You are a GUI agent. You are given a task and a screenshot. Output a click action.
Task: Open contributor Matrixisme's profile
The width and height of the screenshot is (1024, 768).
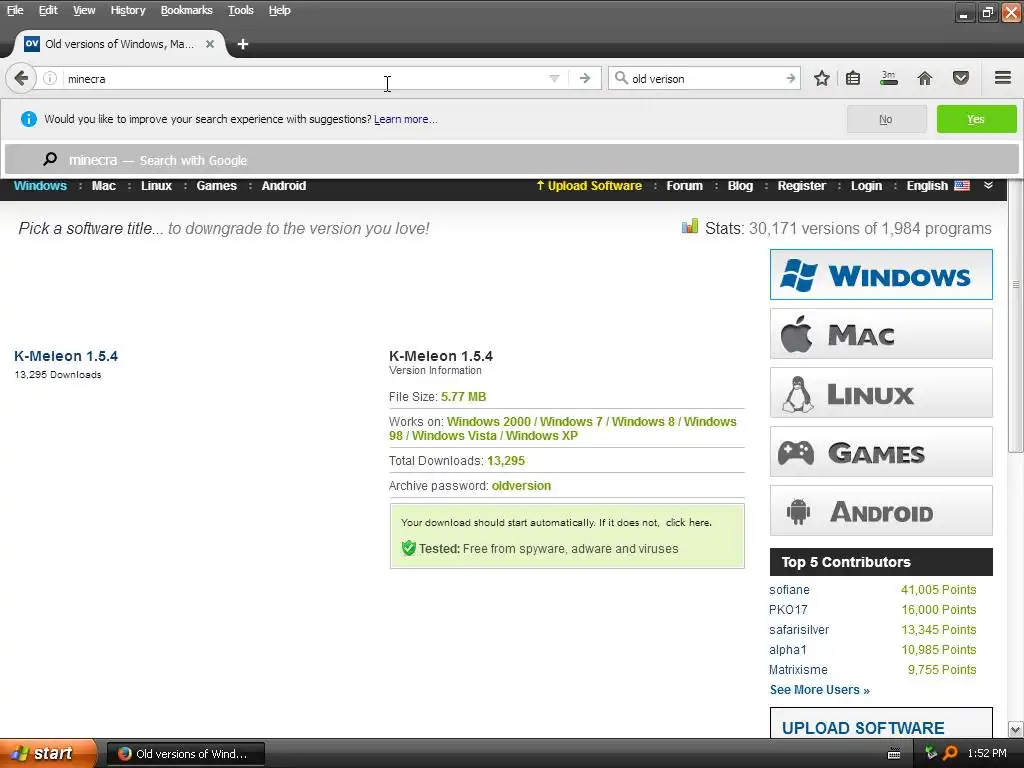click(798, 669)
